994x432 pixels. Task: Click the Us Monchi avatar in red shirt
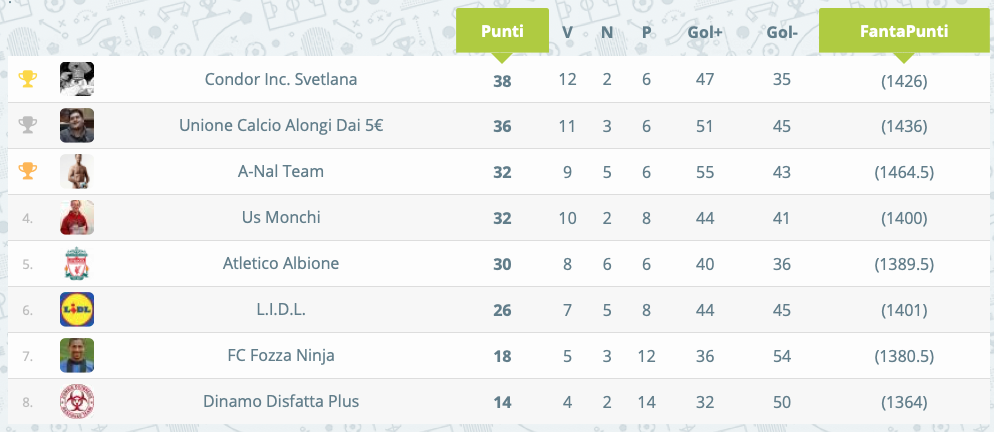point(77,218)
